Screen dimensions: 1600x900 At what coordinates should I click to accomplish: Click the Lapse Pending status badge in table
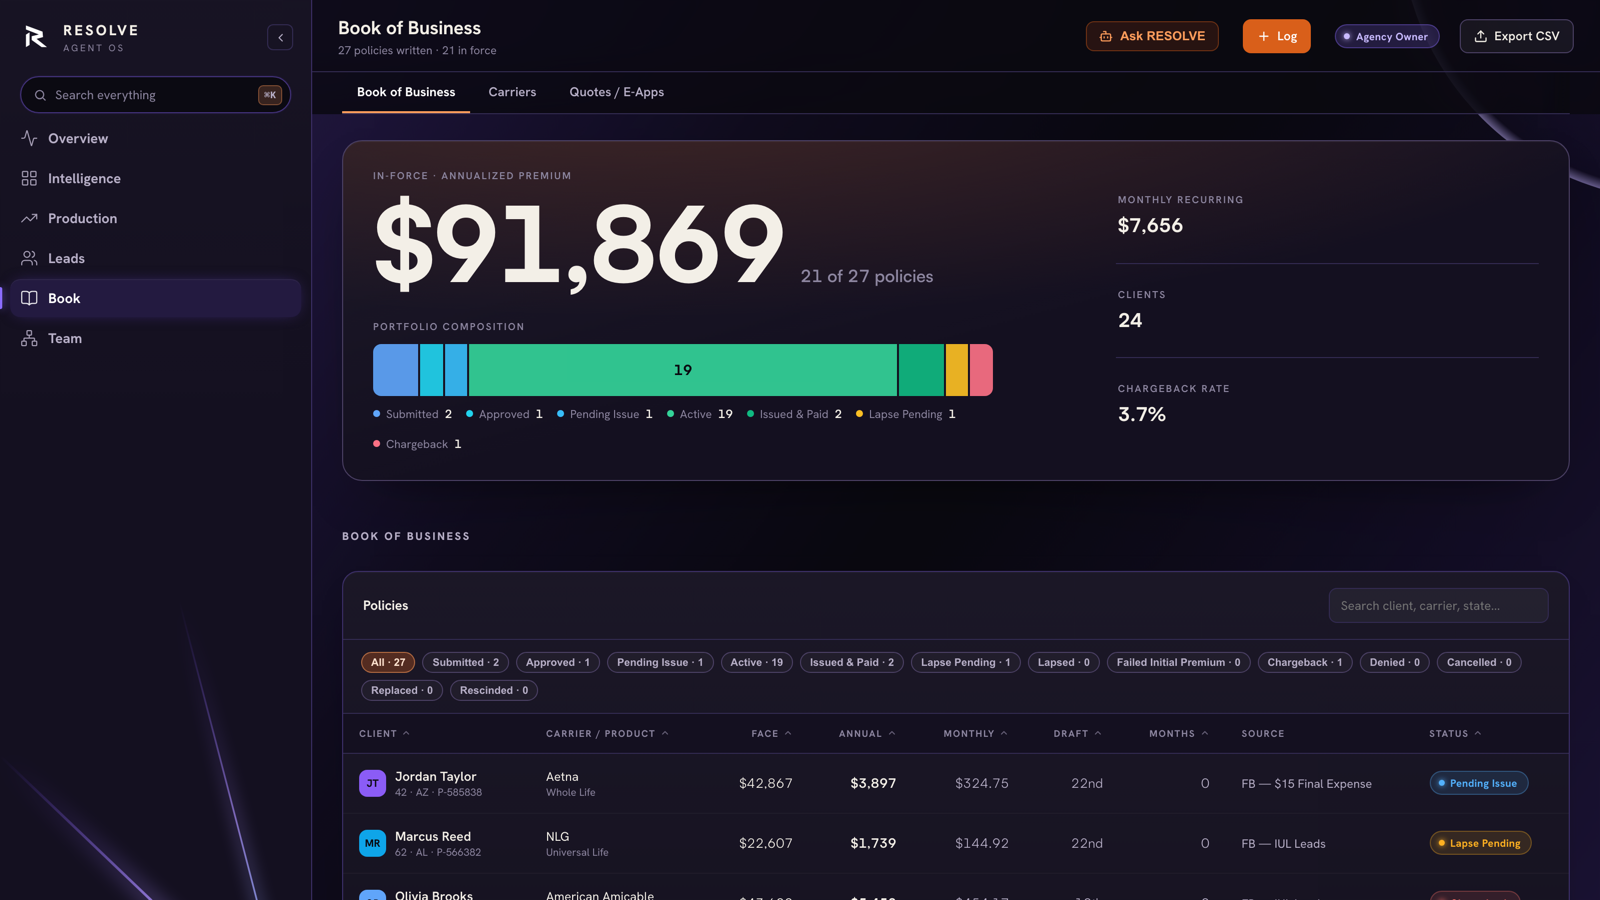tap(1480, 843)
